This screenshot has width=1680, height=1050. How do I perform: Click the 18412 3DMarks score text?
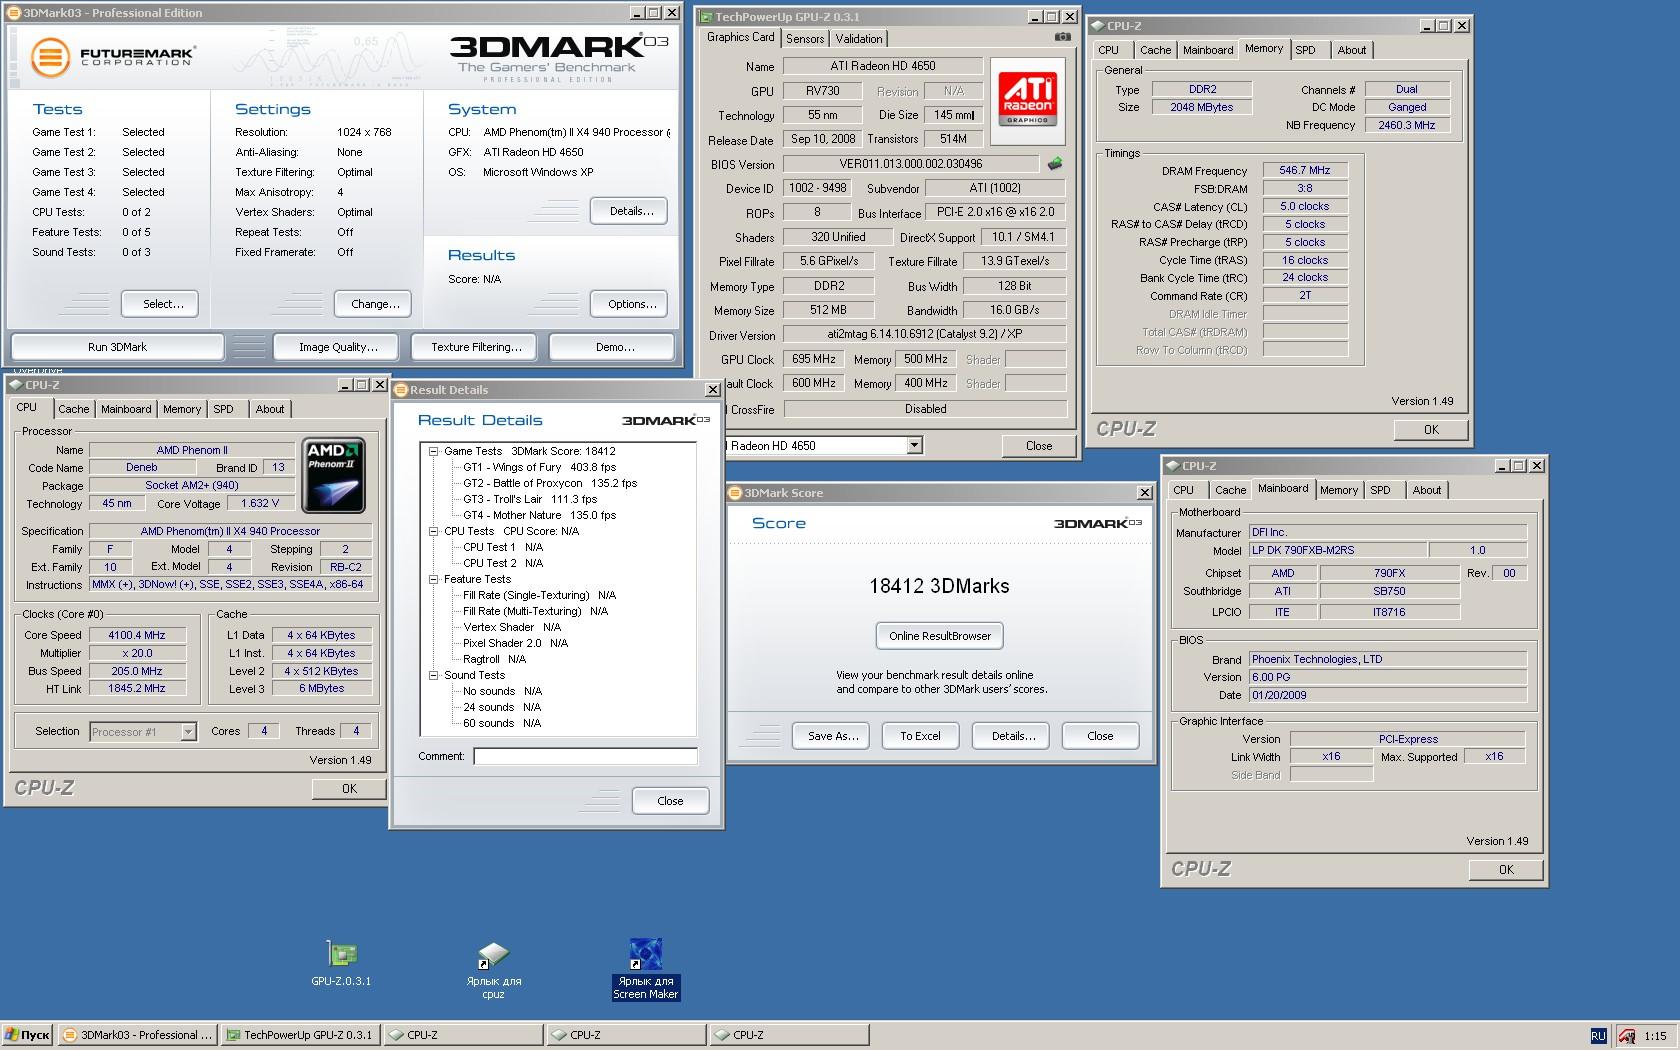point(939,586)
